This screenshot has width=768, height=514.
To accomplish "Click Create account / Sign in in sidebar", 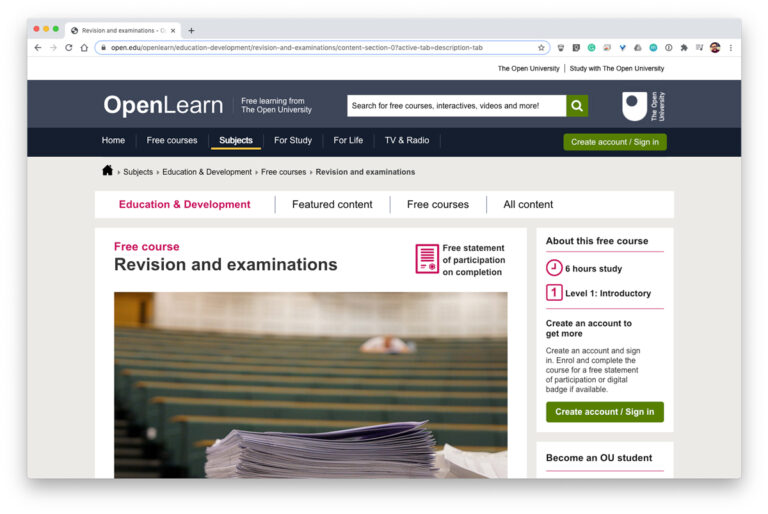I will [605, 412].
